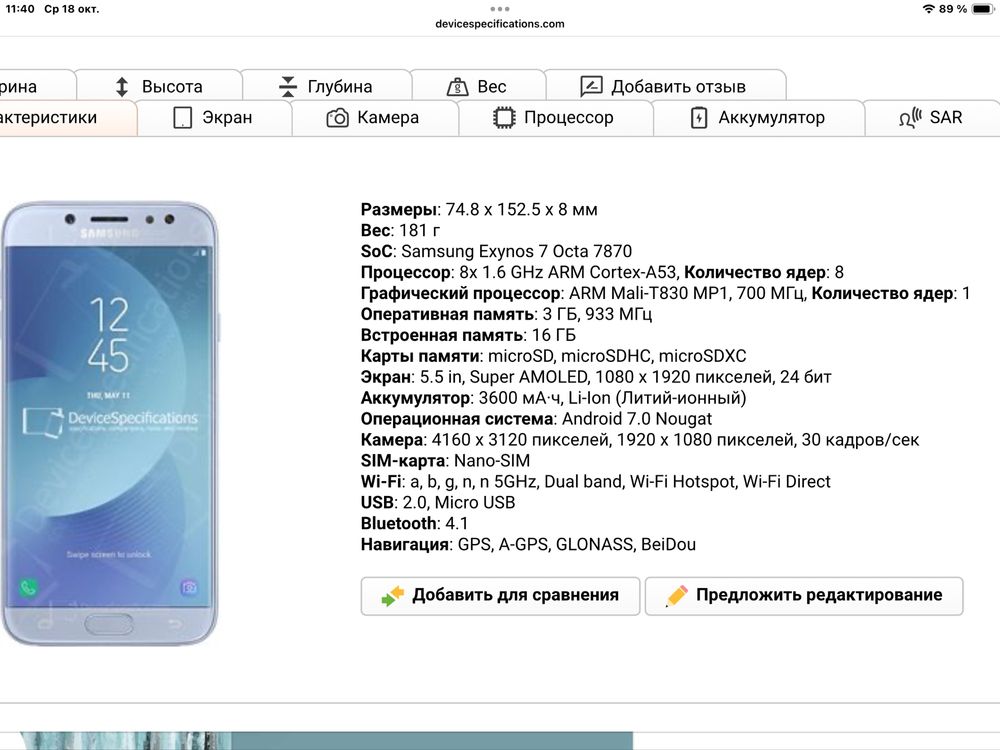This screenshot has height=750, width=1000.
Task: Click the height arrows icon
Action: pyautogui.click(x=122, y=87)
